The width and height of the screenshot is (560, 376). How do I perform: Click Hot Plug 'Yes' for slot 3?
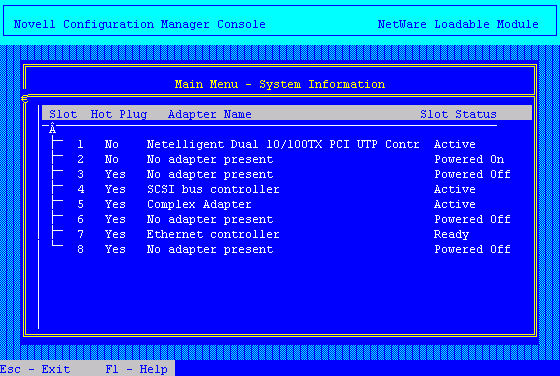point(115,174)
